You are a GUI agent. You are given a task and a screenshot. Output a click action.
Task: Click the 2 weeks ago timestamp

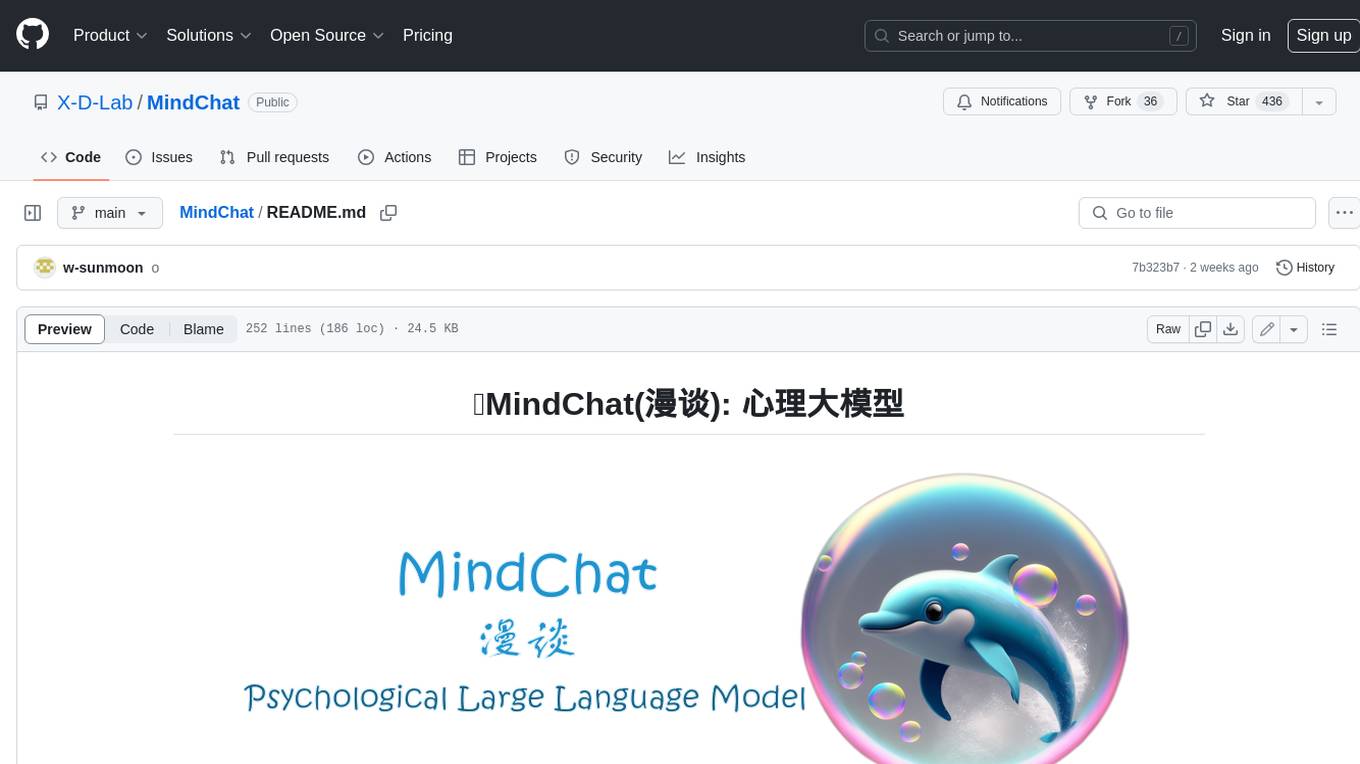pos(1224,268)
